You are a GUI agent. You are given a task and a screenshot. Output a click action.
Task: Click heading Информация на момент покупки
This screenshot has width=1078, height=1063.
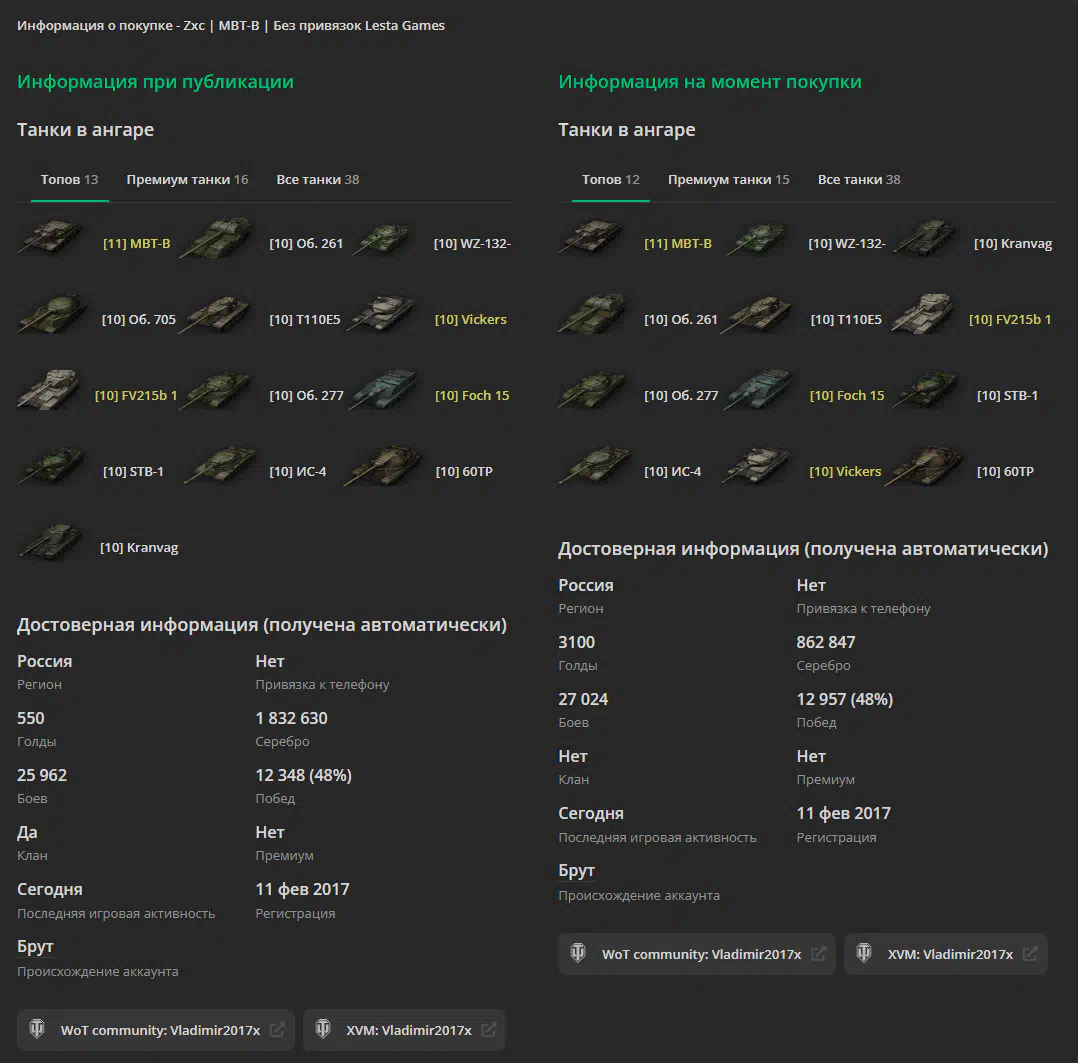710,82
